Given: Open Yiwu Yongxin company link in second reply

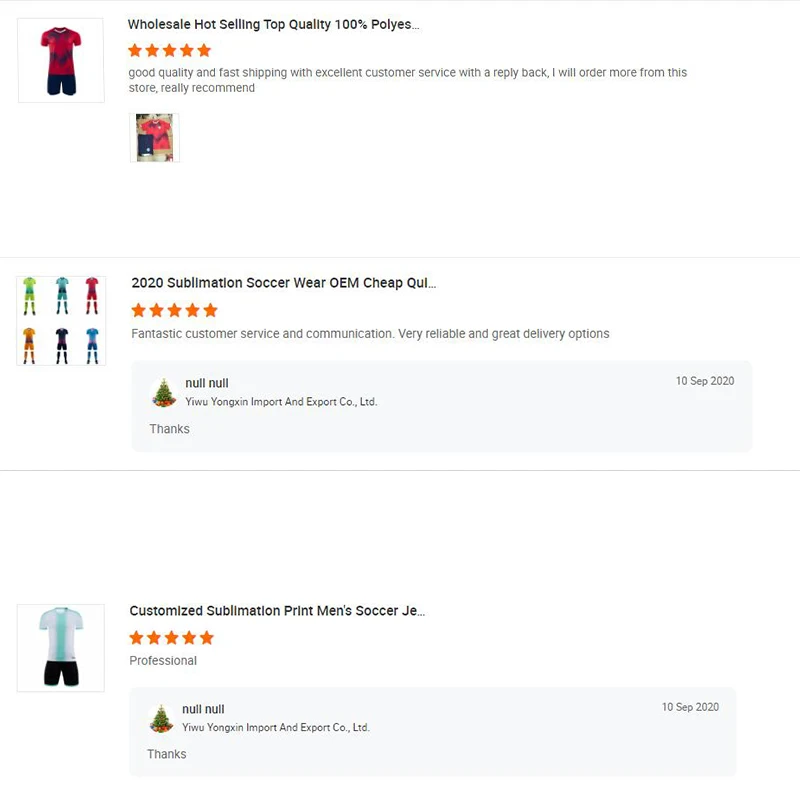Looking at the screenshot, I should (276, 727).
